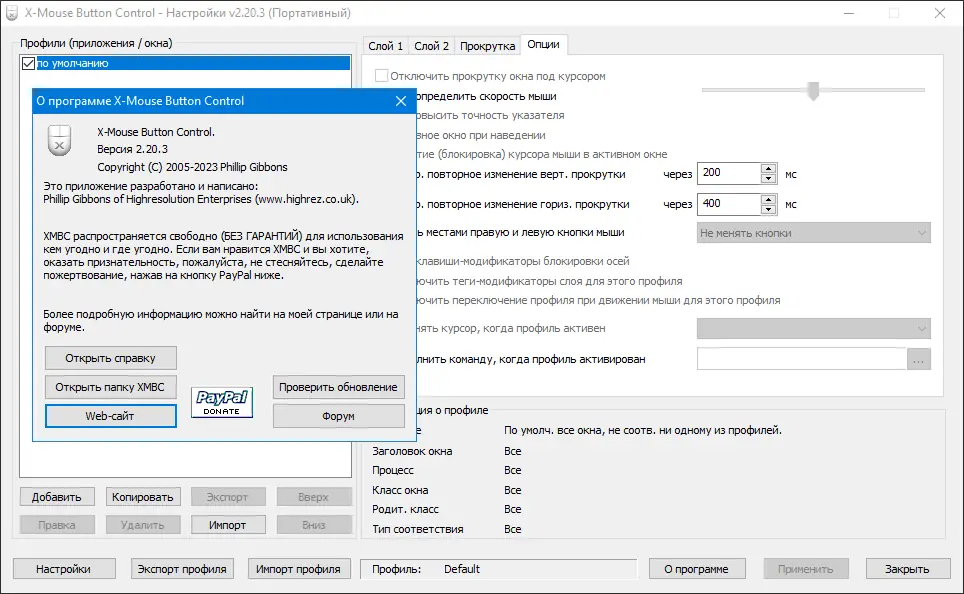Viewport: 964px width, 594px height.
Task: Click the command-on-profile-activation input field
Action: pyautogui.click(x=802, y=359)
